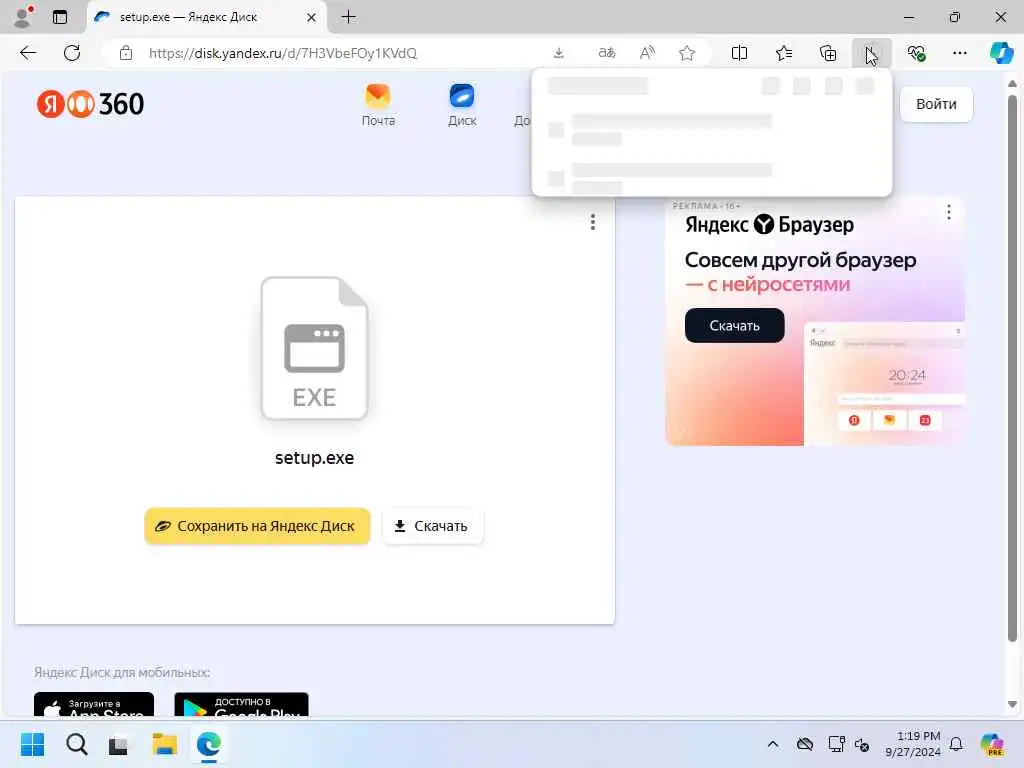Open the tab actions menu icon
This screenshot has width=1024, height=768.
[x=60, y=17]
